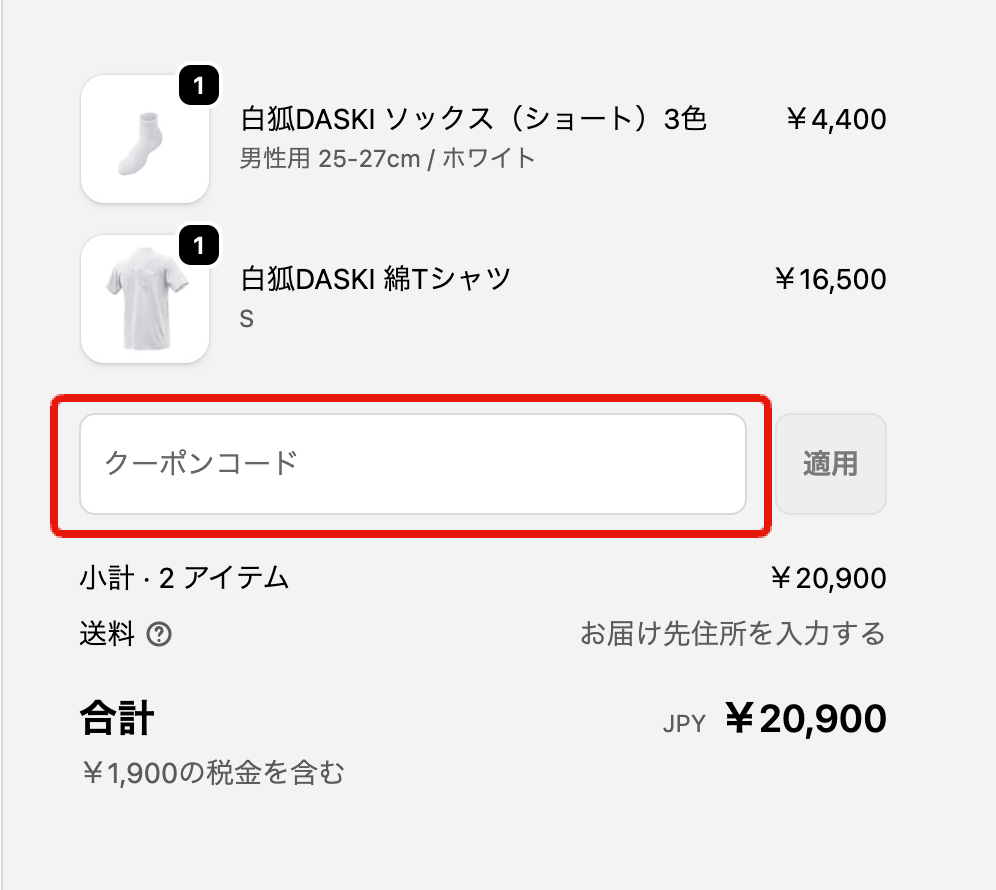
Task: Click the T-shirt size S label
Action: coord(247,319)
